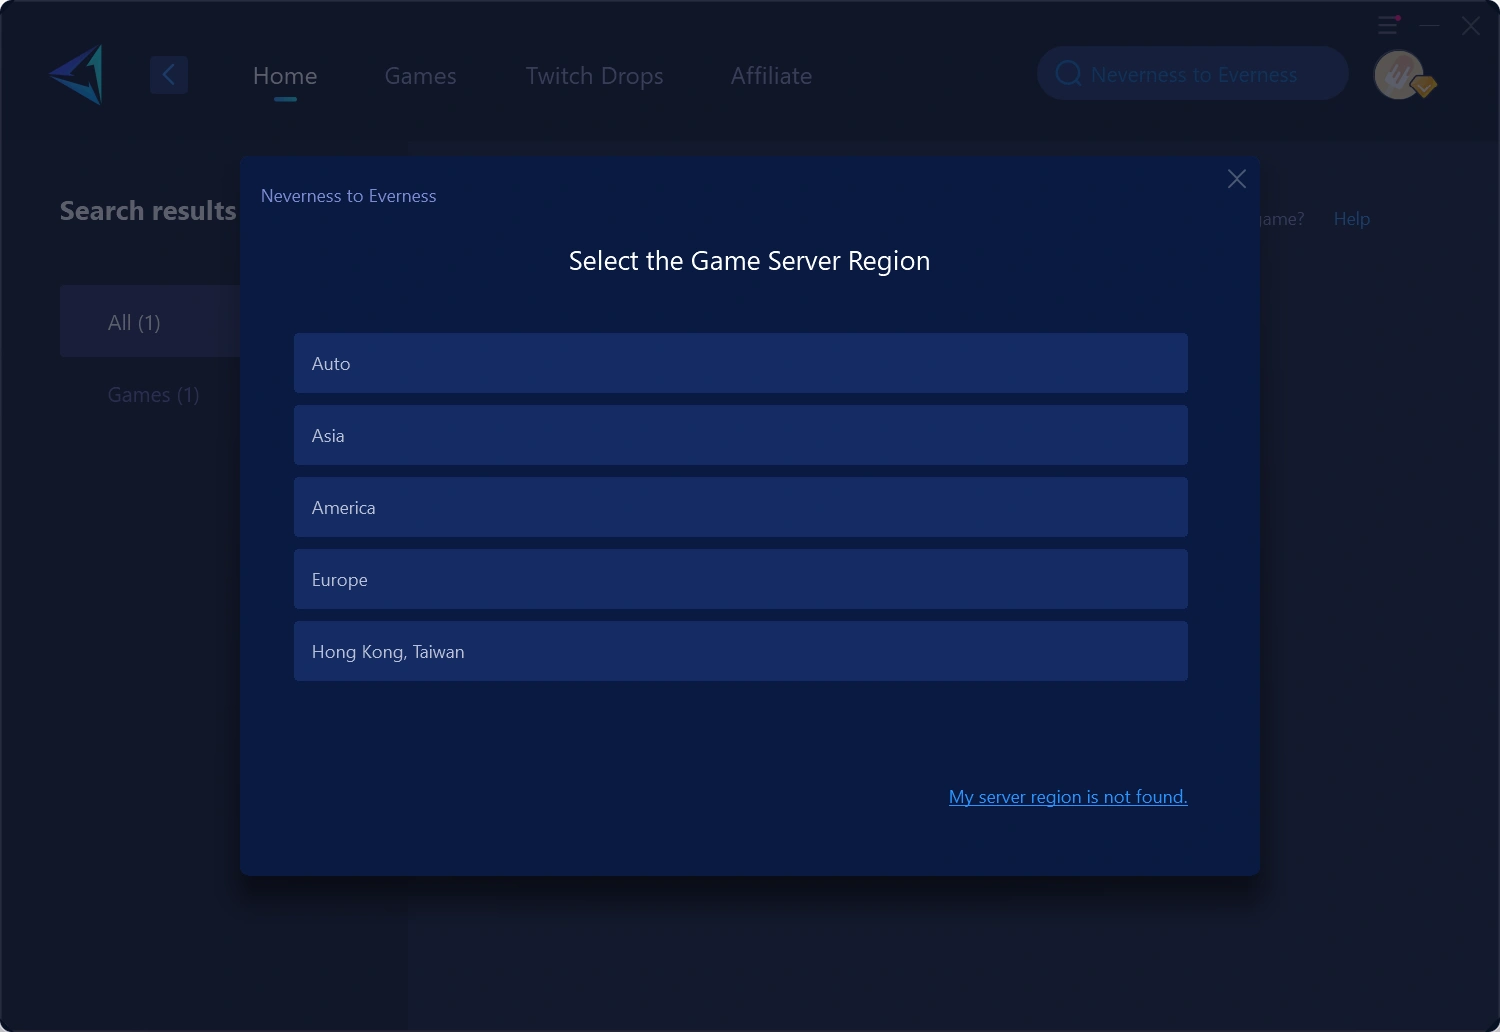The height and width of the screenshot is (1032, 1500).
Task: Open the hamburger menu with notification dot
Action: click(1388, 25)
